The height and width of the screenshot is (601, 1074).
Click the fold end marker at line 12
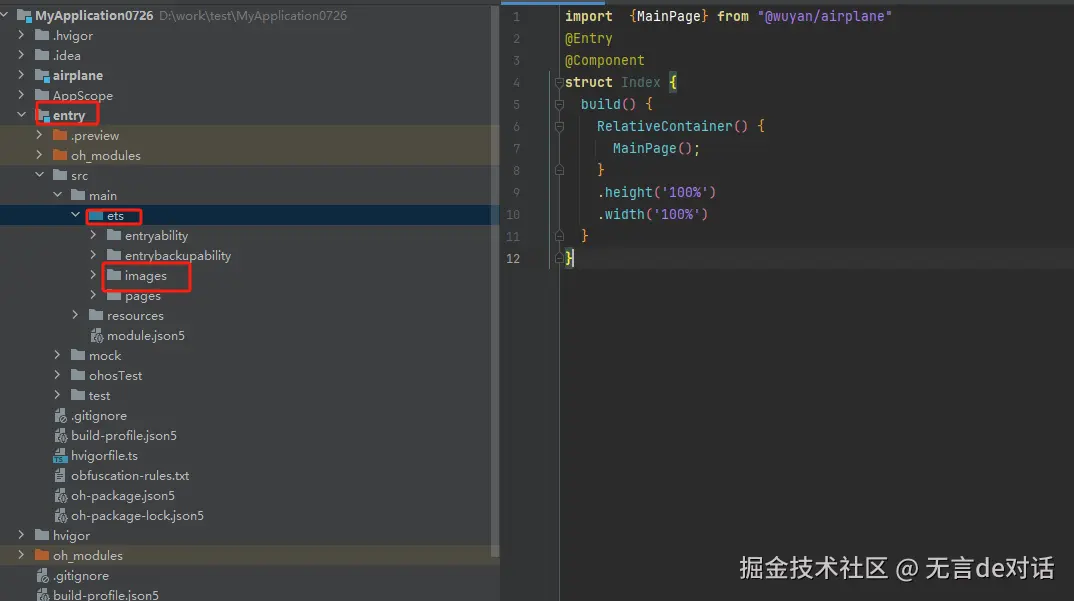[x=559, y=258]
